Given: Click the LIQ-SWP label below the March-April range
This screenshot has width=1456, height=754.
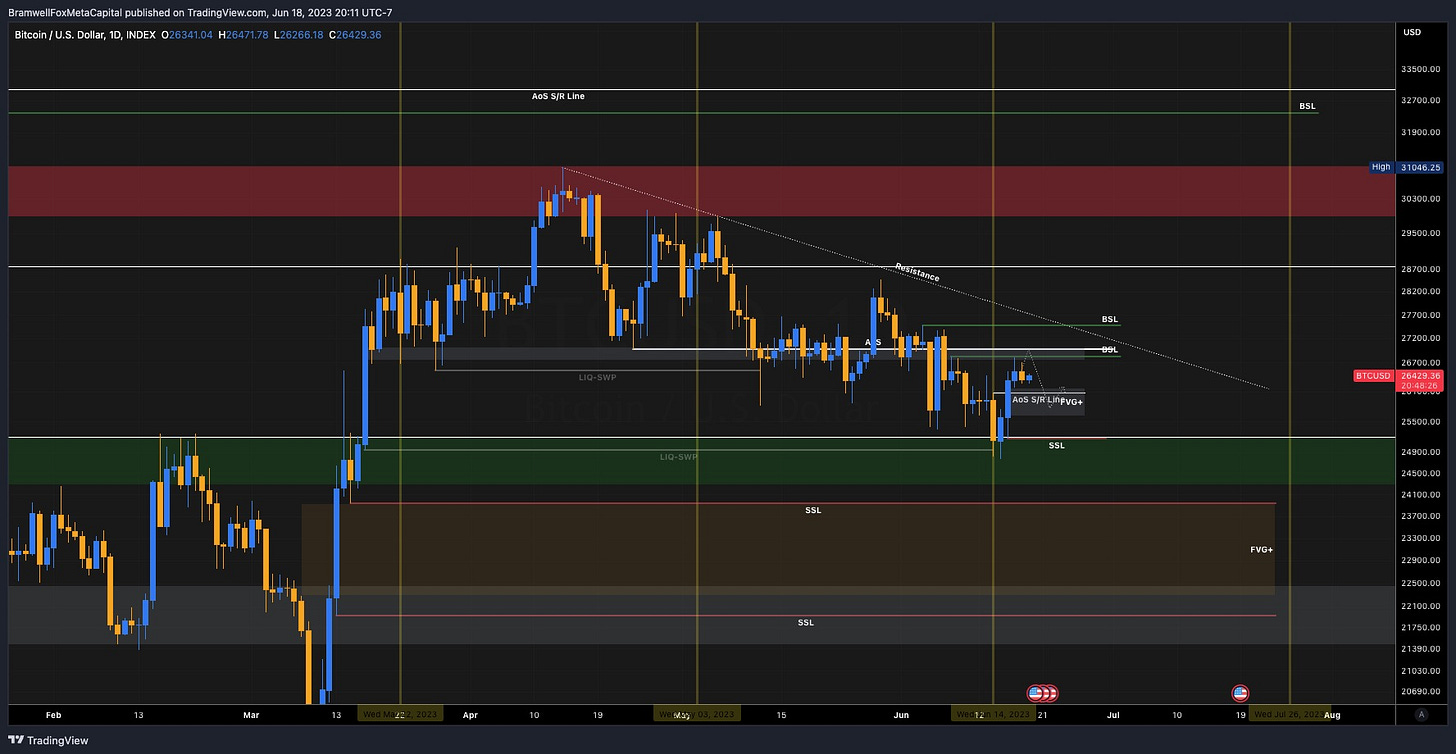Looking at the screenshot, I should pyautogui.click(x=598, y=377).
